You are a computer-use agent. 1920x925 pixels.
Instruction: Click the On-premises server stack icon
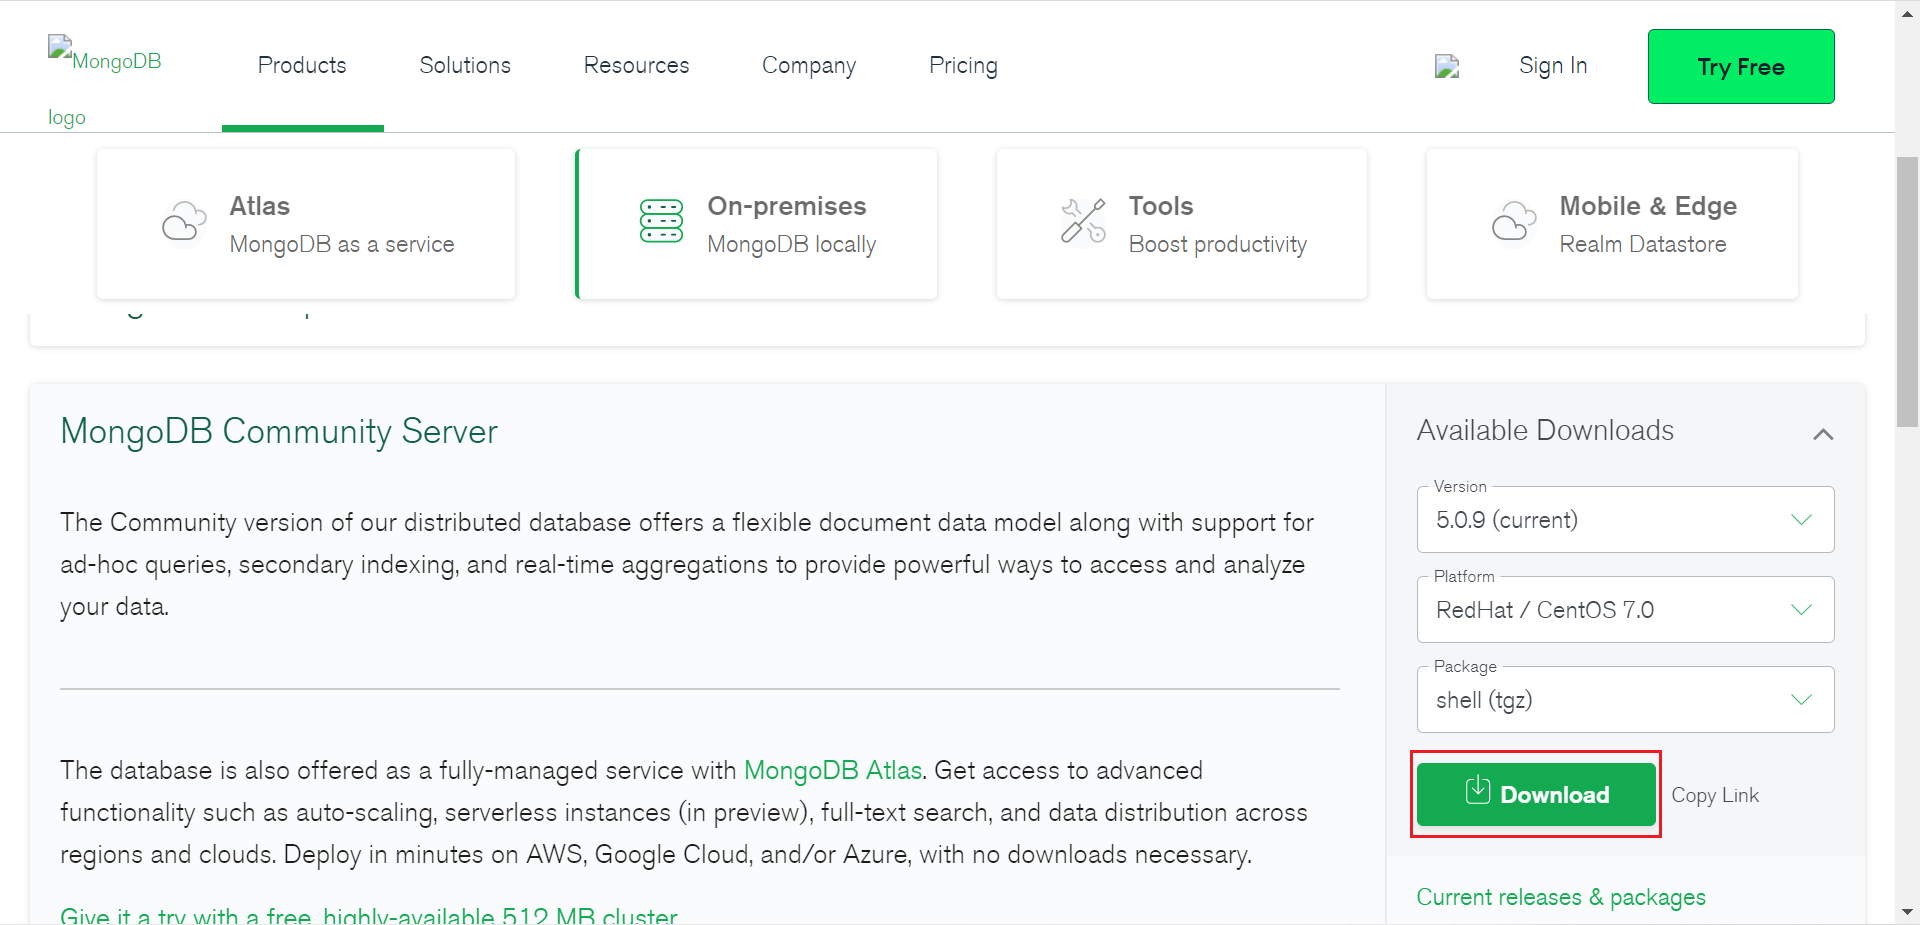pos(661,222)
